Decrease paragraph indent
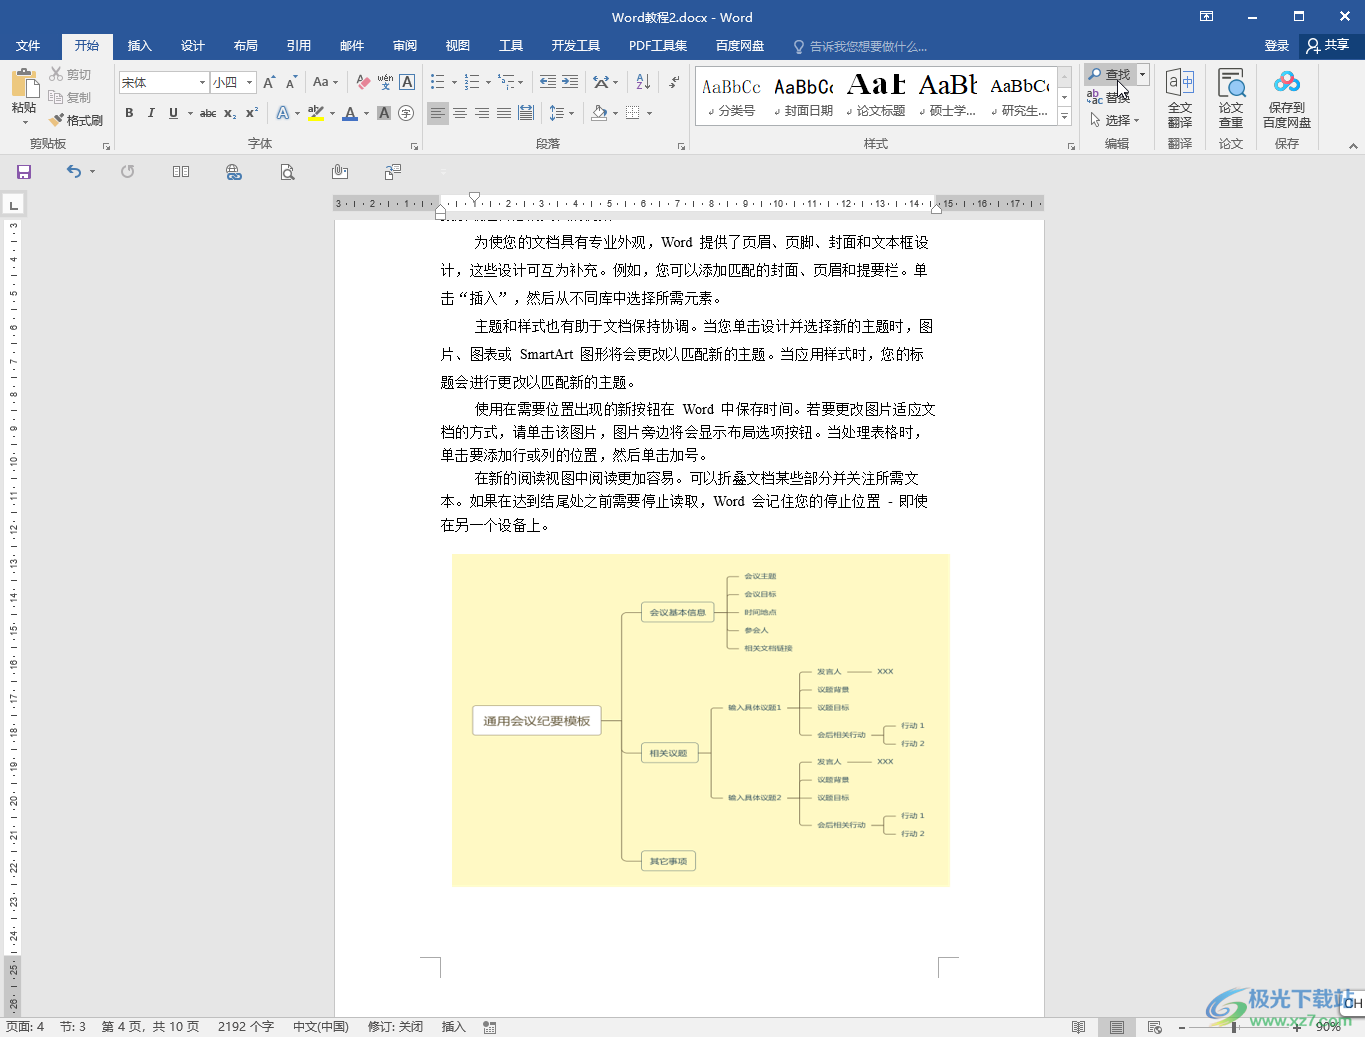Screen dimensions: 1365x1037 click(548, 82)
